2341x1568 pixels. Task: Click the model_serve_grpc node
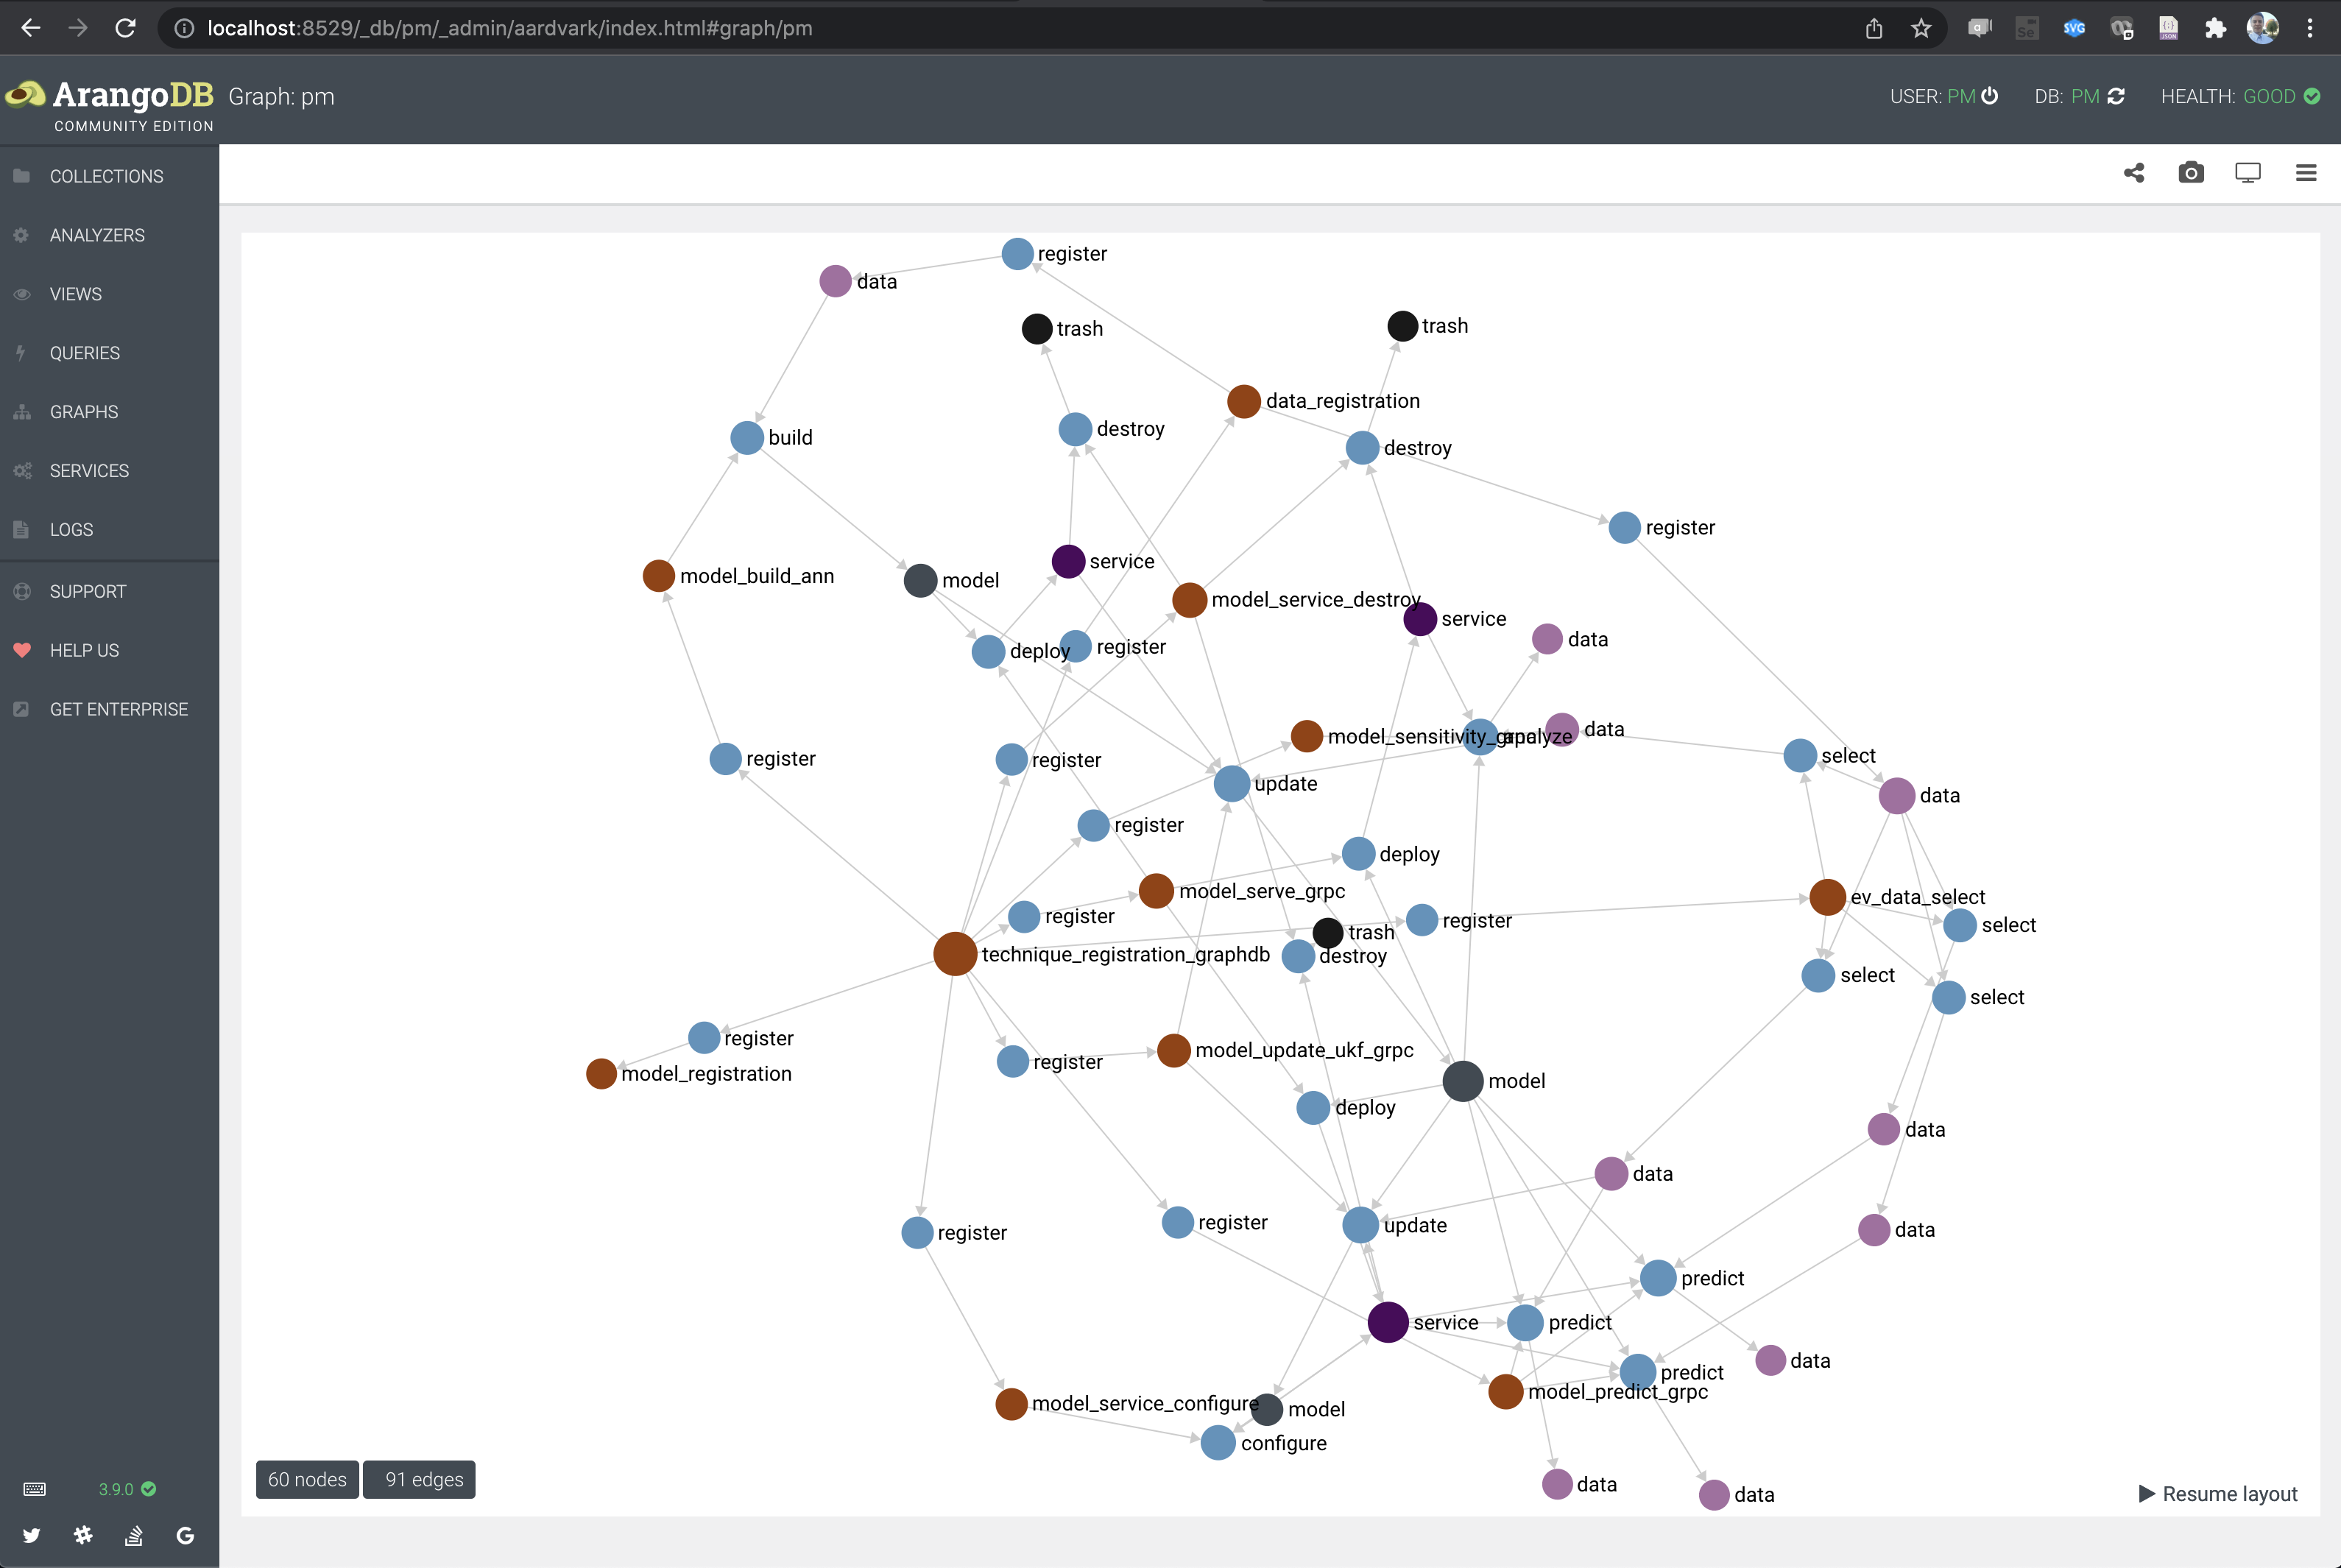[x=1156, y=891]
